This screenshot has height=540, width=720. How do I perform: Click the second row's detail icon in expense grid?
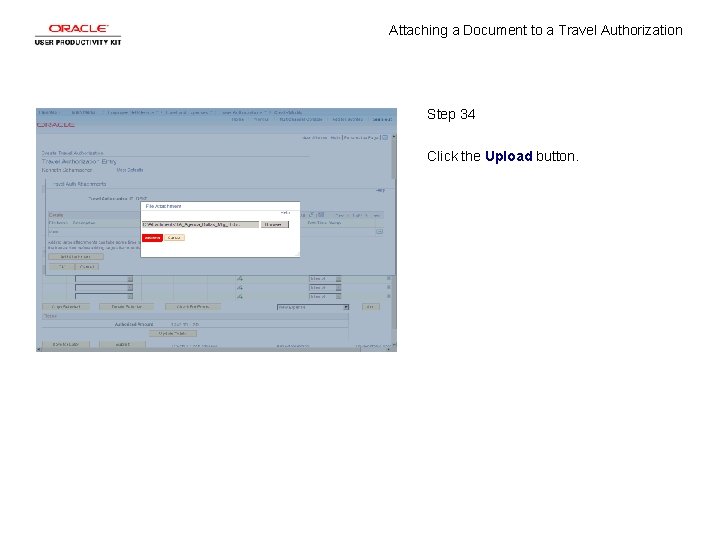240,288
